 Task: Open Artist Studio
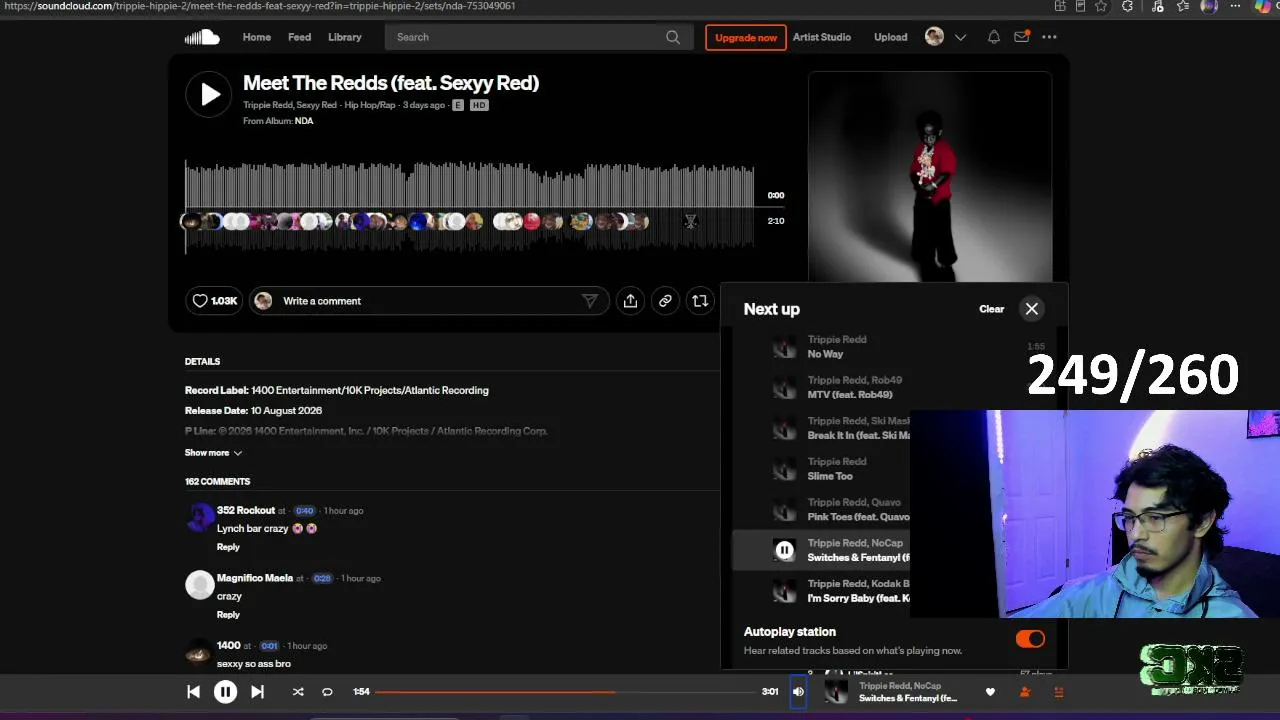tap(822, 37)
